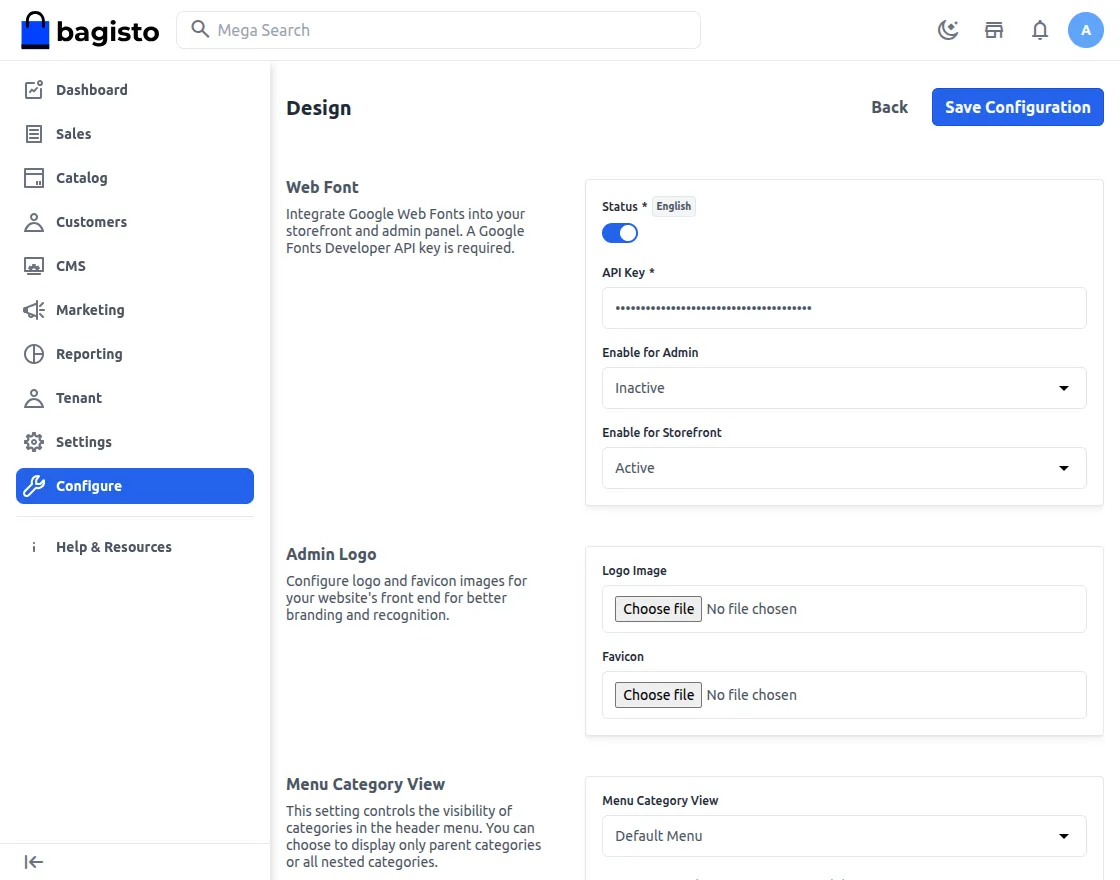Toggle the Web Font Status switch

619,233
